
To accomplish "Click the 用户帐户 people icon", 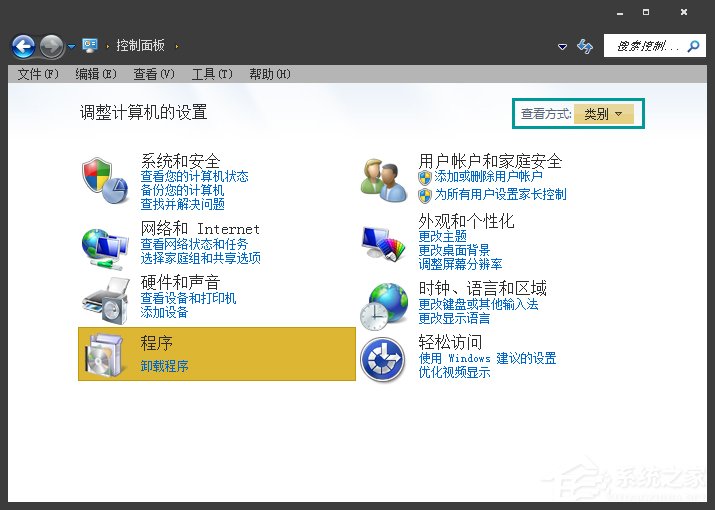I will point(384,181).
